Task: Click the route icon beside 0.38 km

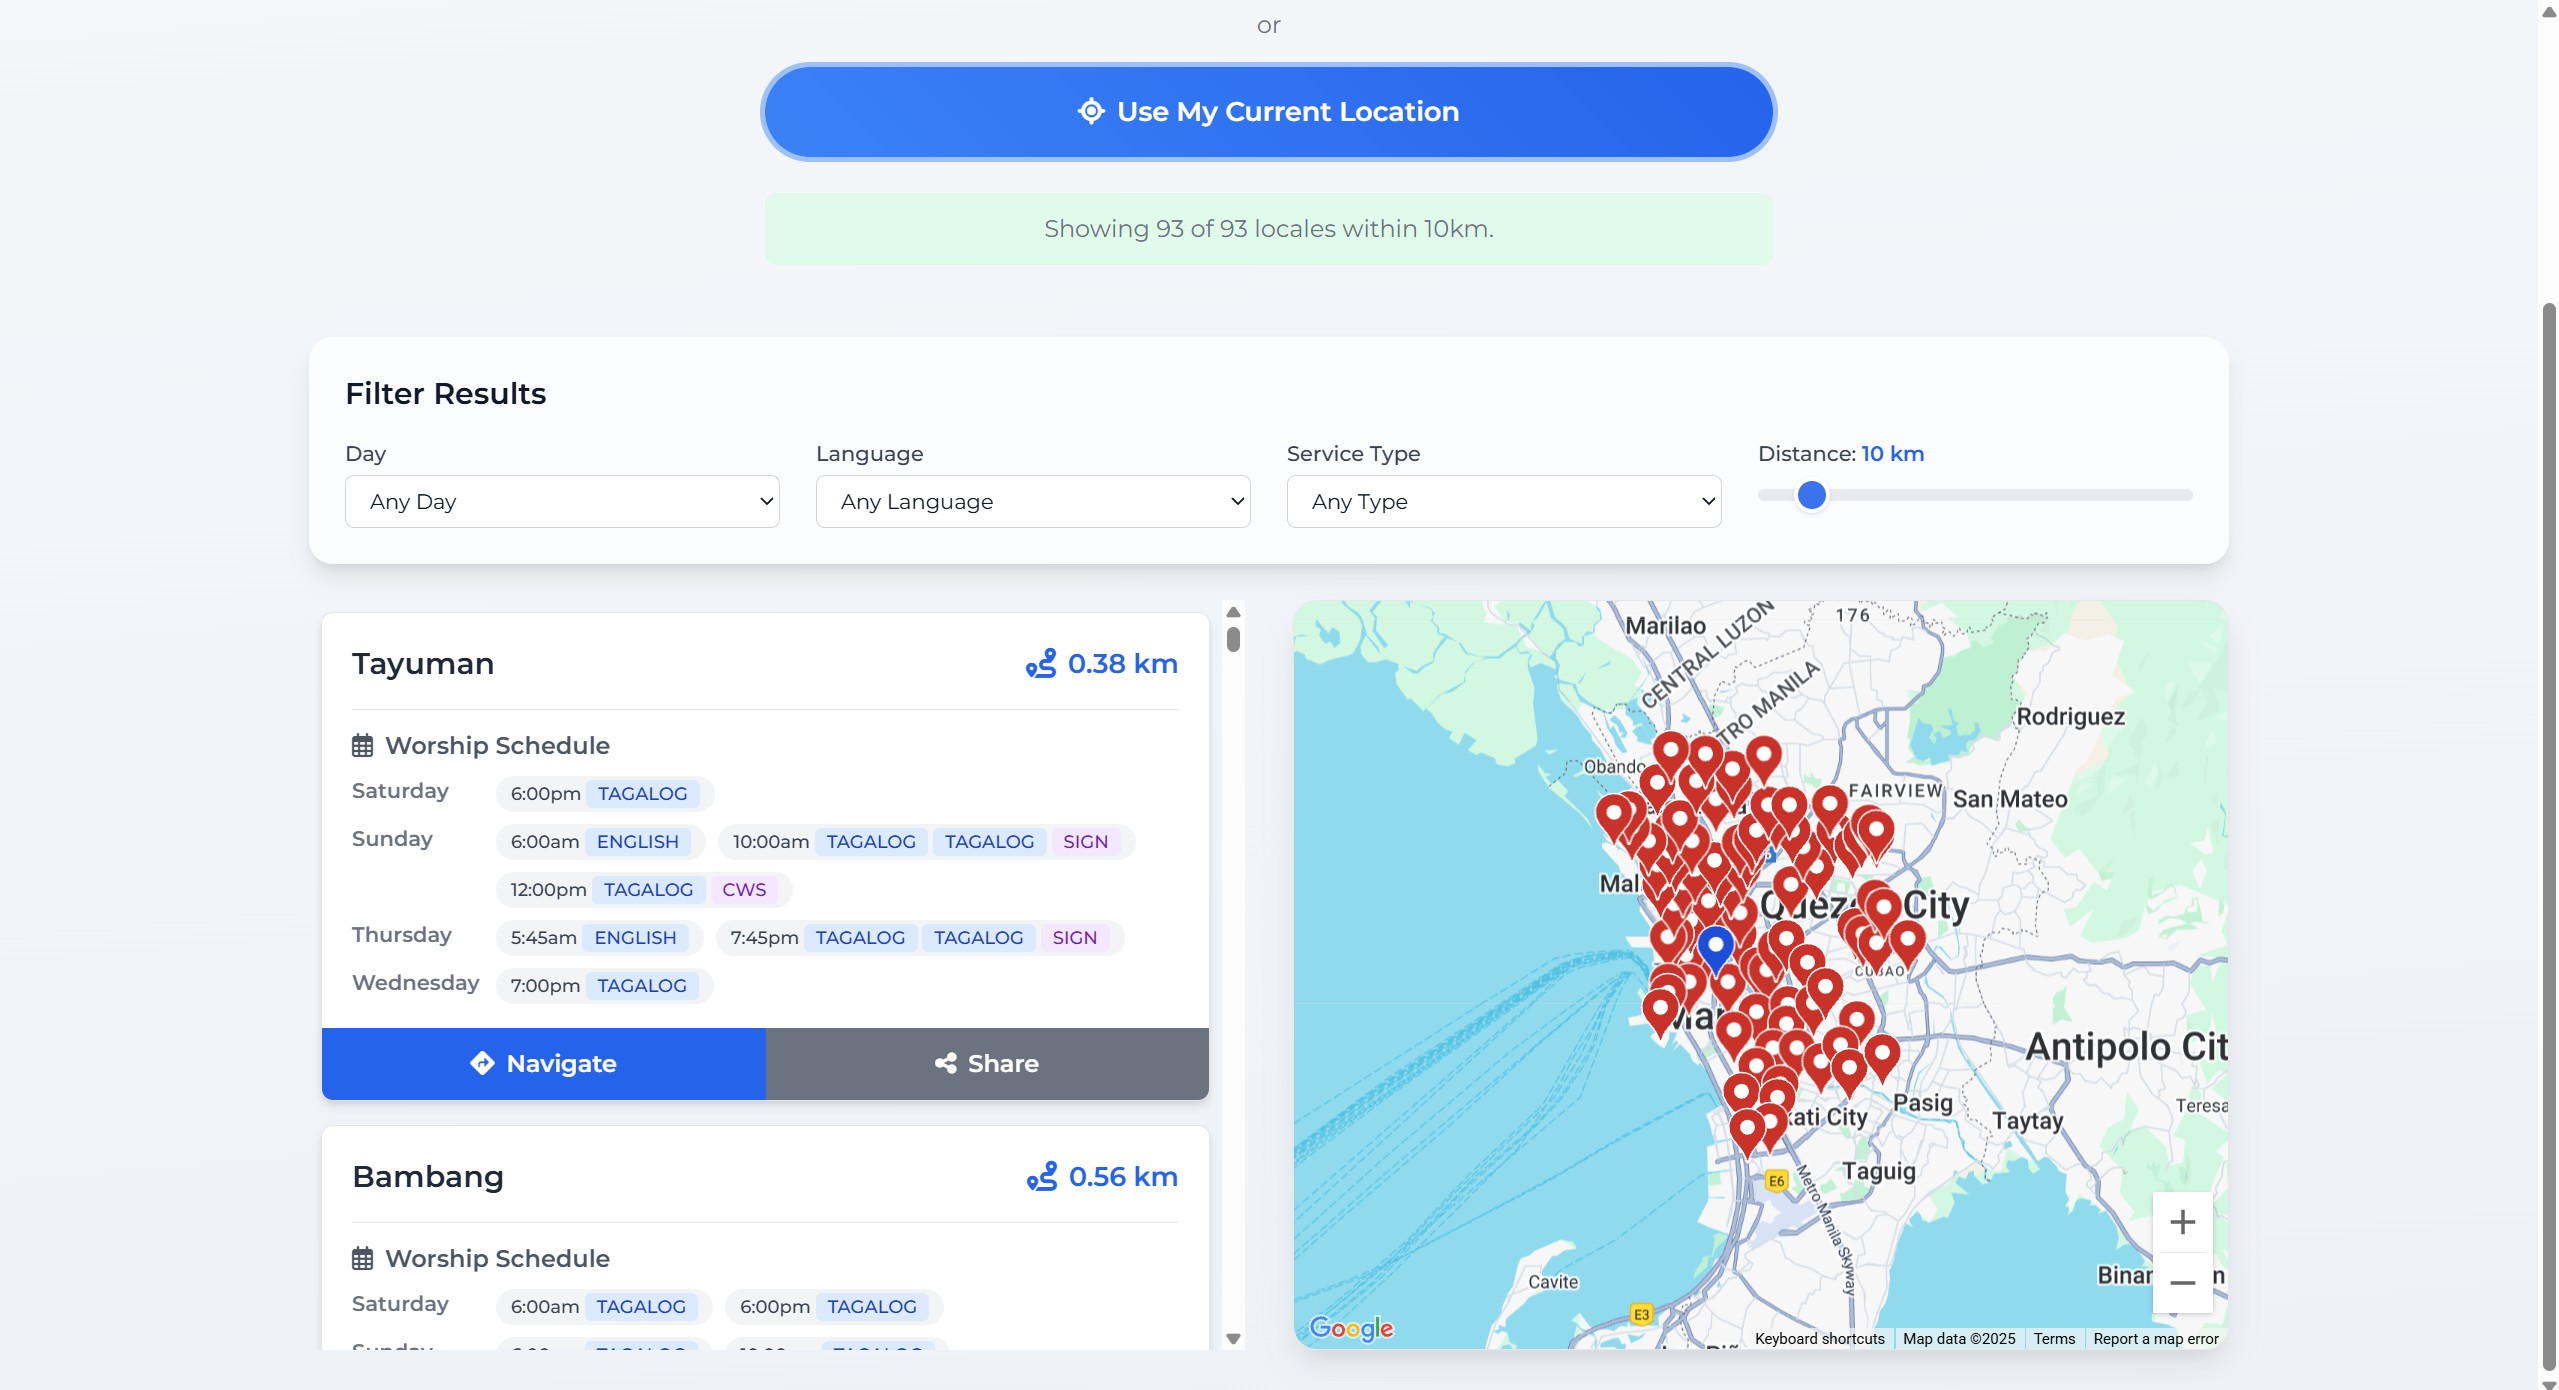Action: 1041,664
